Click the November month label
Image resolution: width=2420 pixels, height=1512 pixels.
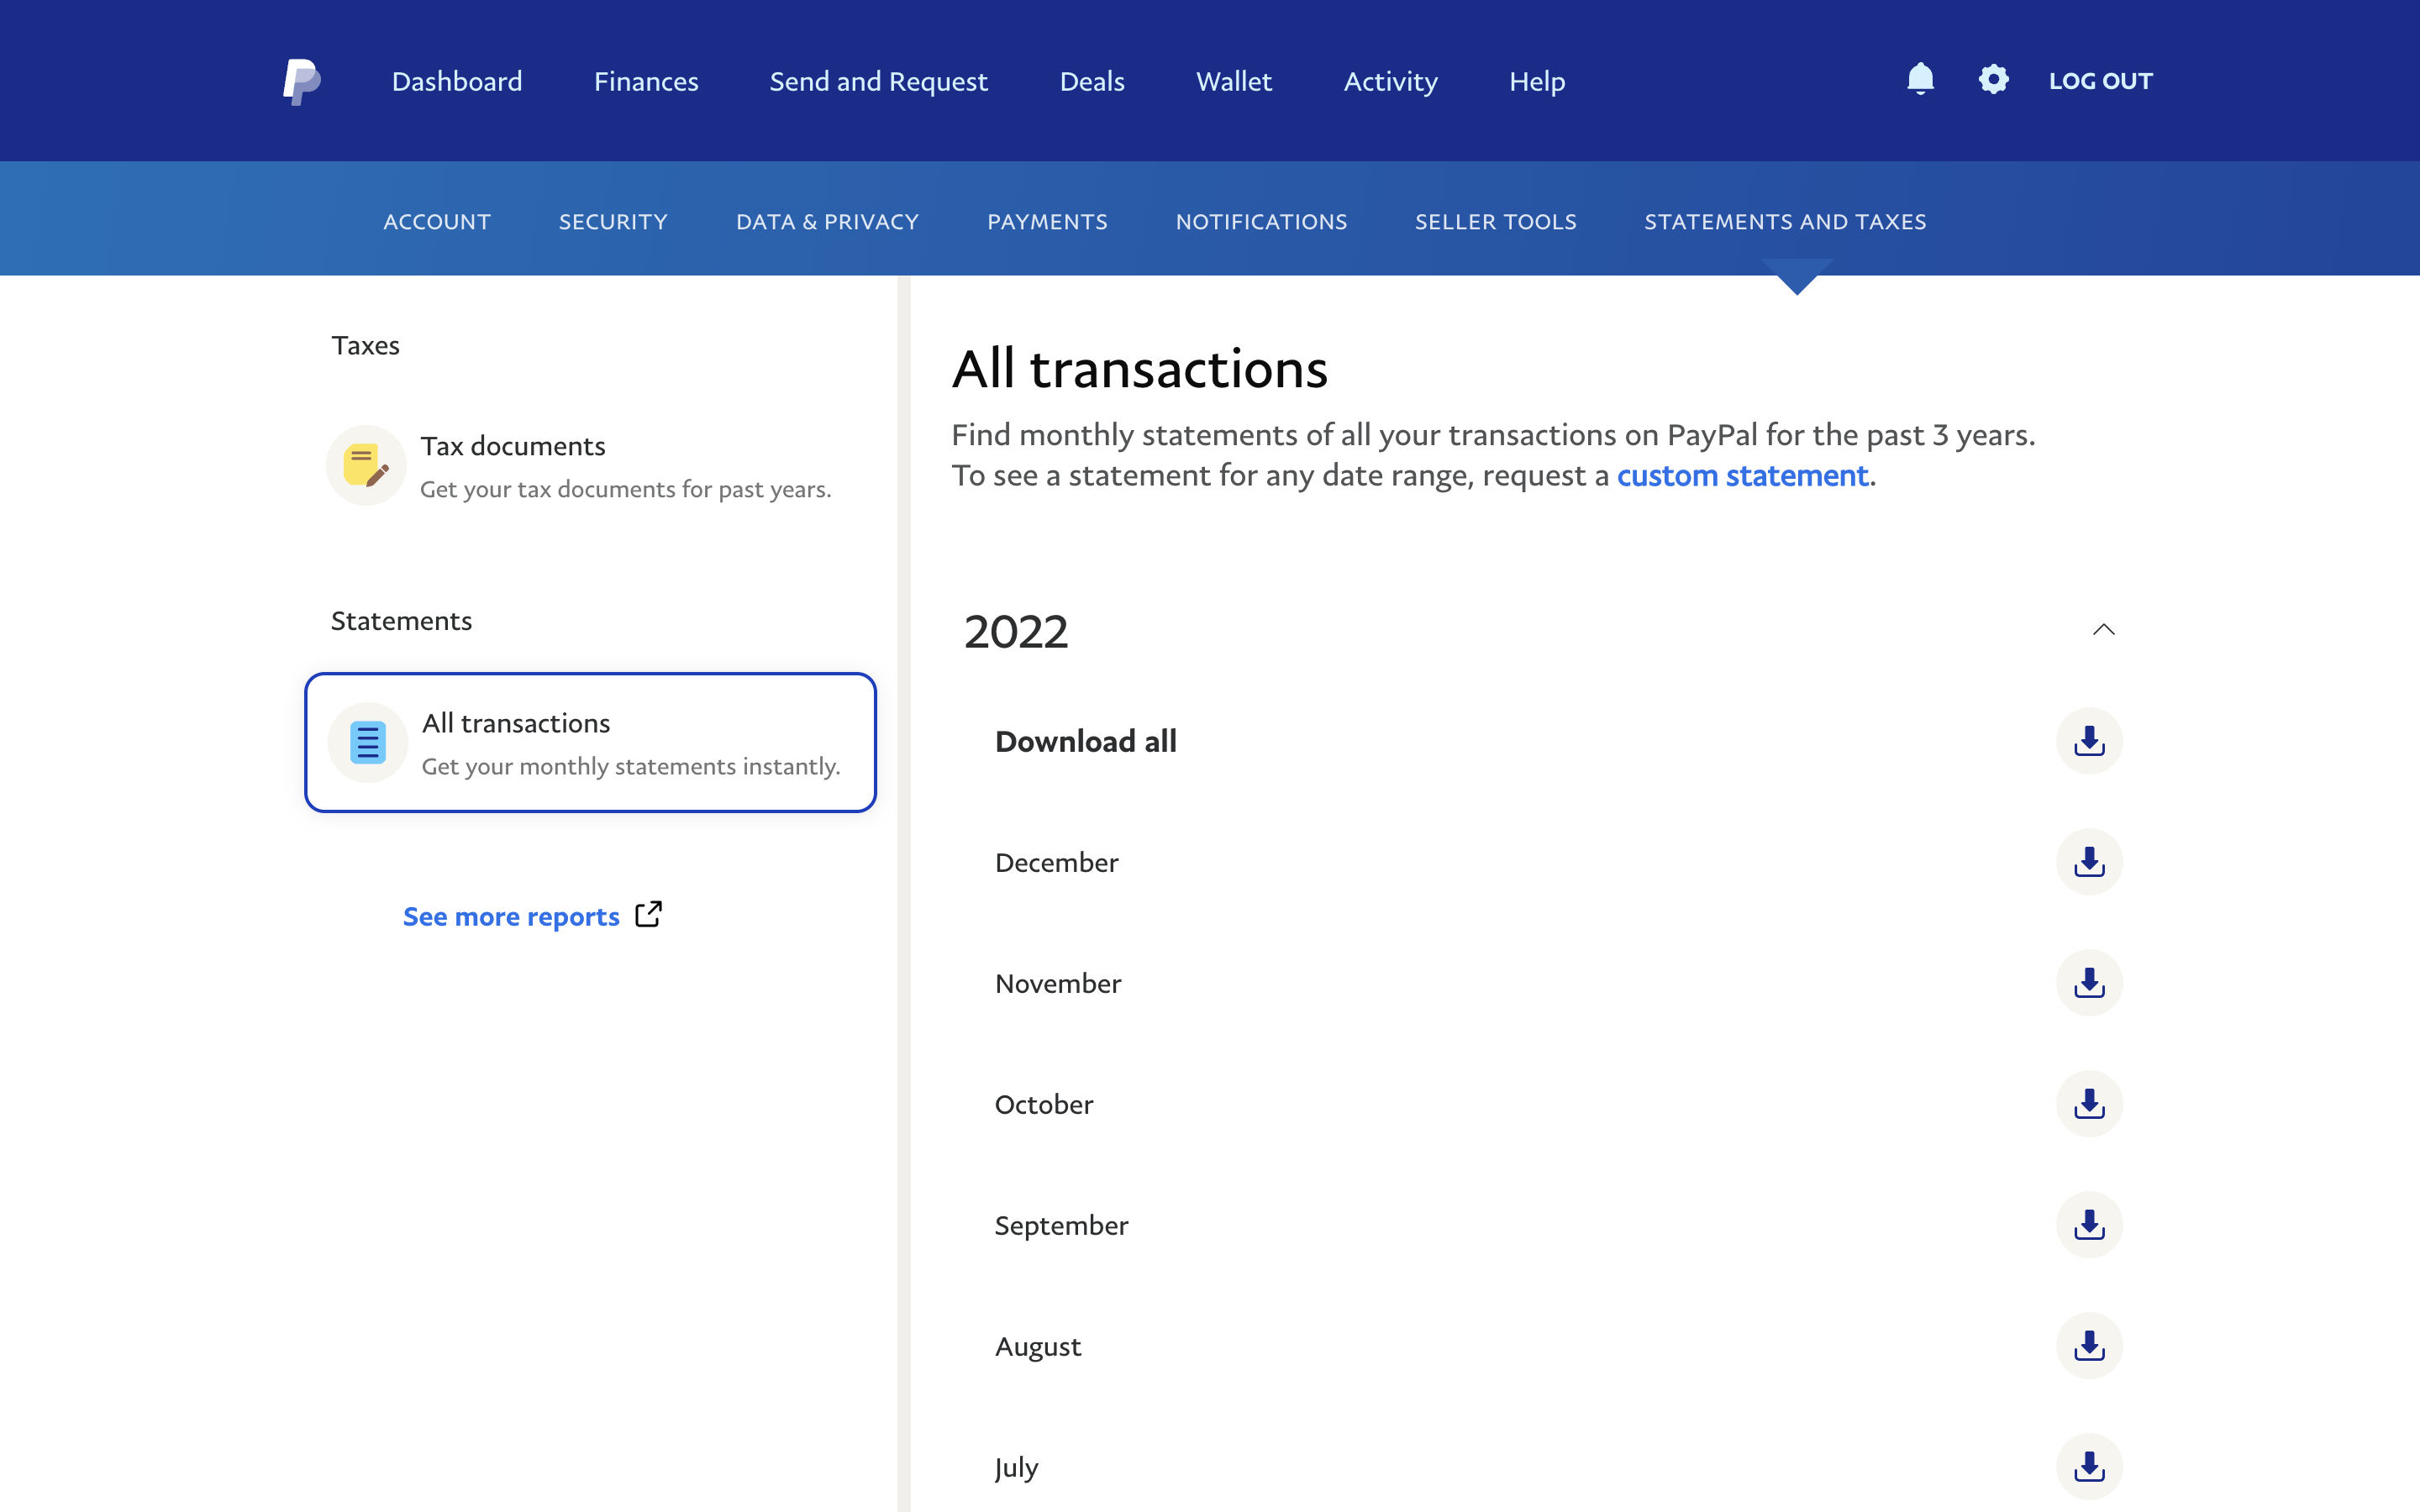[x=1058, y=983]
